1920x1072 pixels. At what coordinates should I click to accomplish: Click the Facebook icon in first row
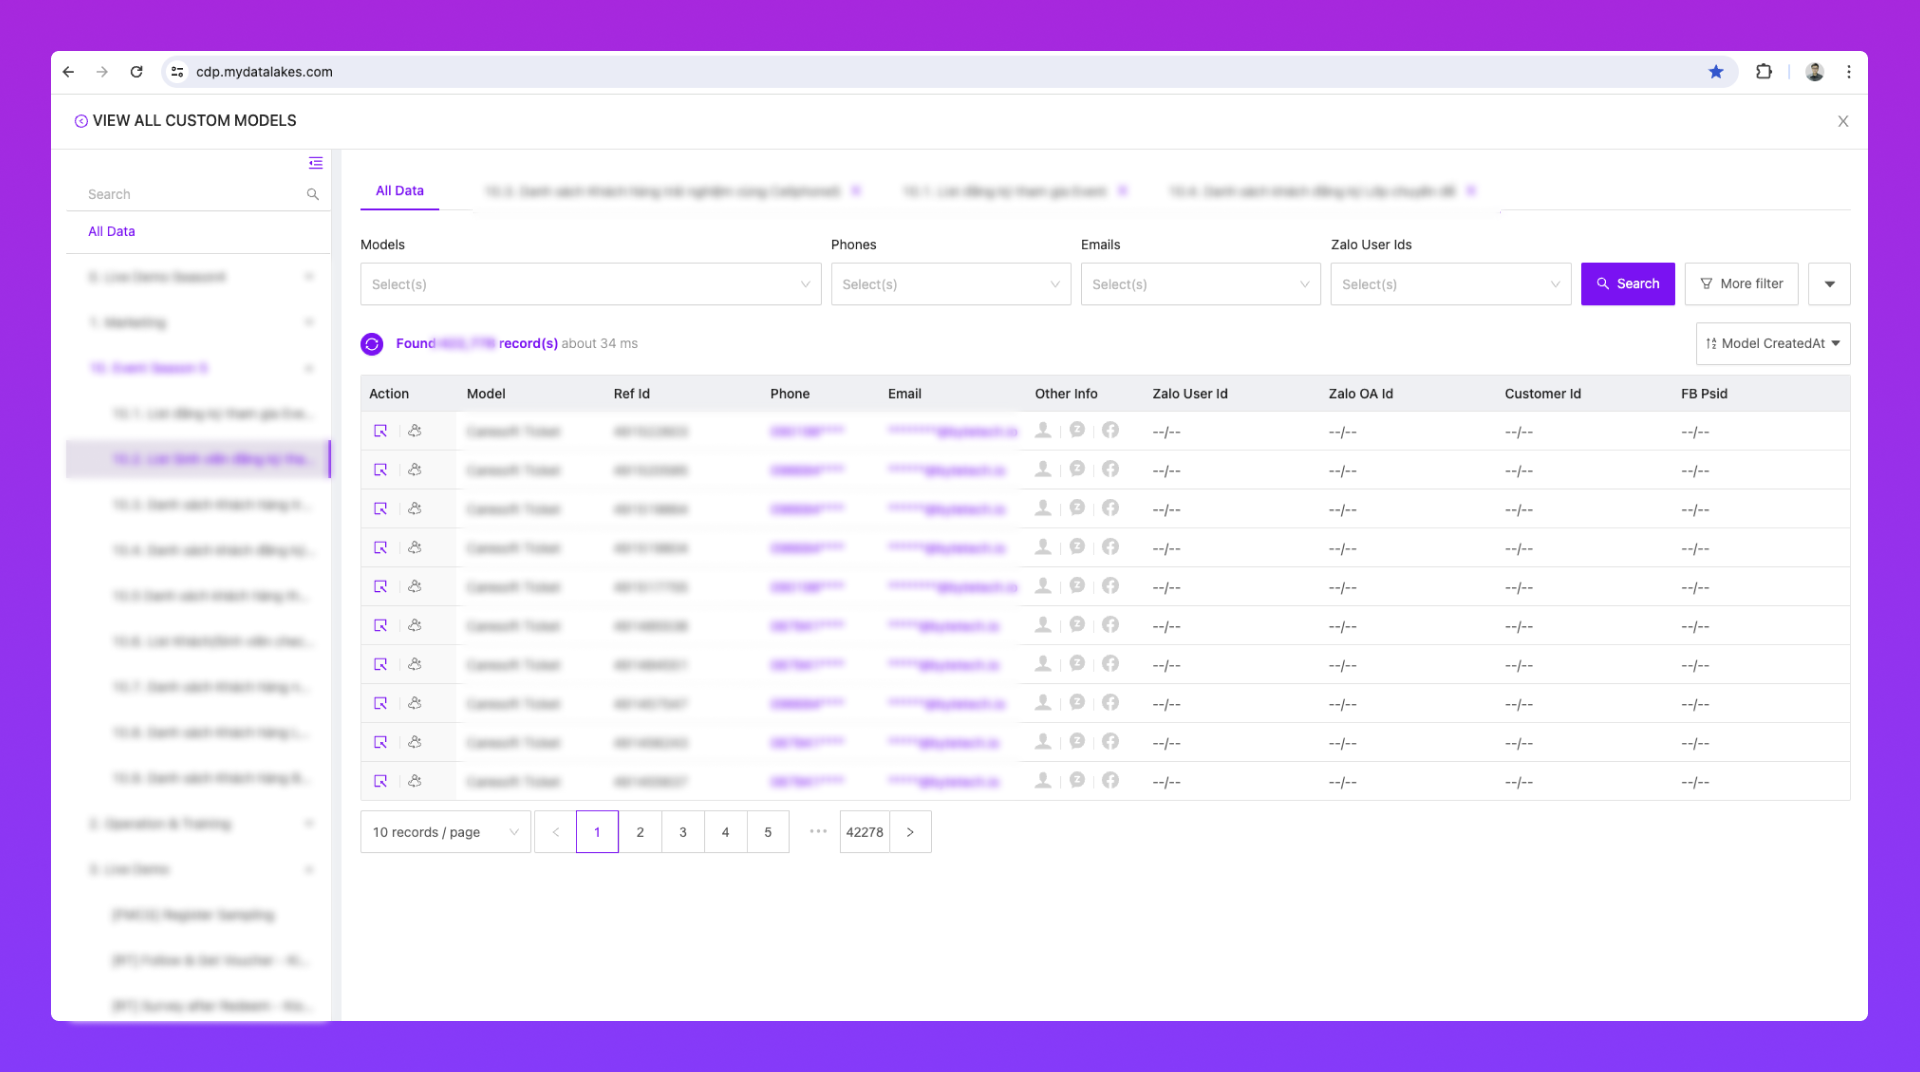coord(1110,430)
